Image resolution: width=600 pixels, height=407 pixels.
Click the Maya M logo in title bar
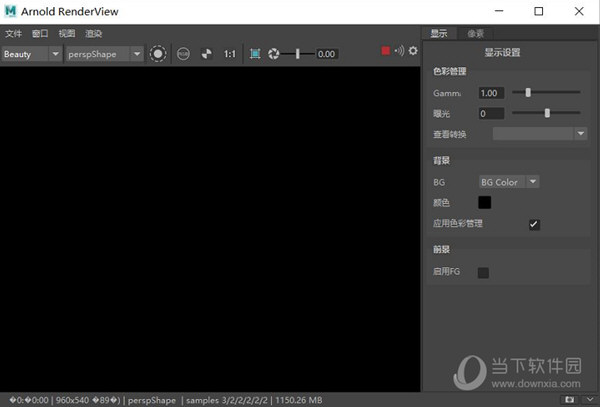[10, 11]
